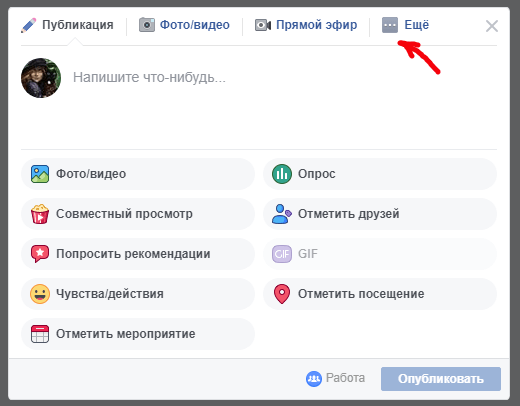This screenshot has width=520, height=406.
Task: Open the Работа audience selector
Action: click(335, 378)
